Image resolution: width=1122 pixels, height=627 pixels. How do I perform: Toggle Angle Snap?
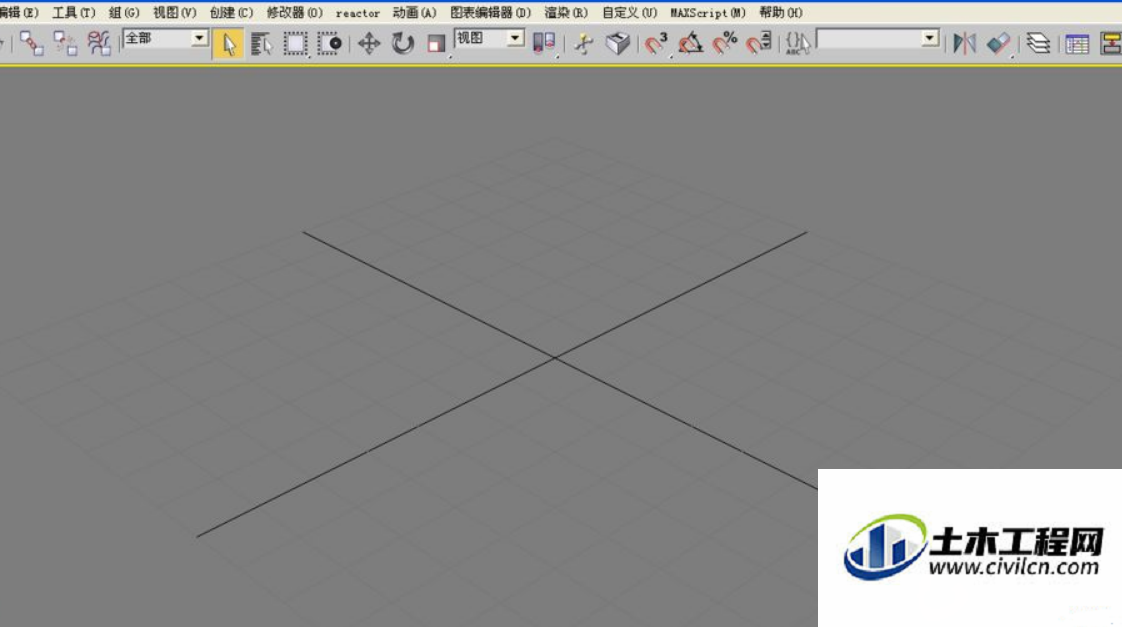[x=691, y=44]
